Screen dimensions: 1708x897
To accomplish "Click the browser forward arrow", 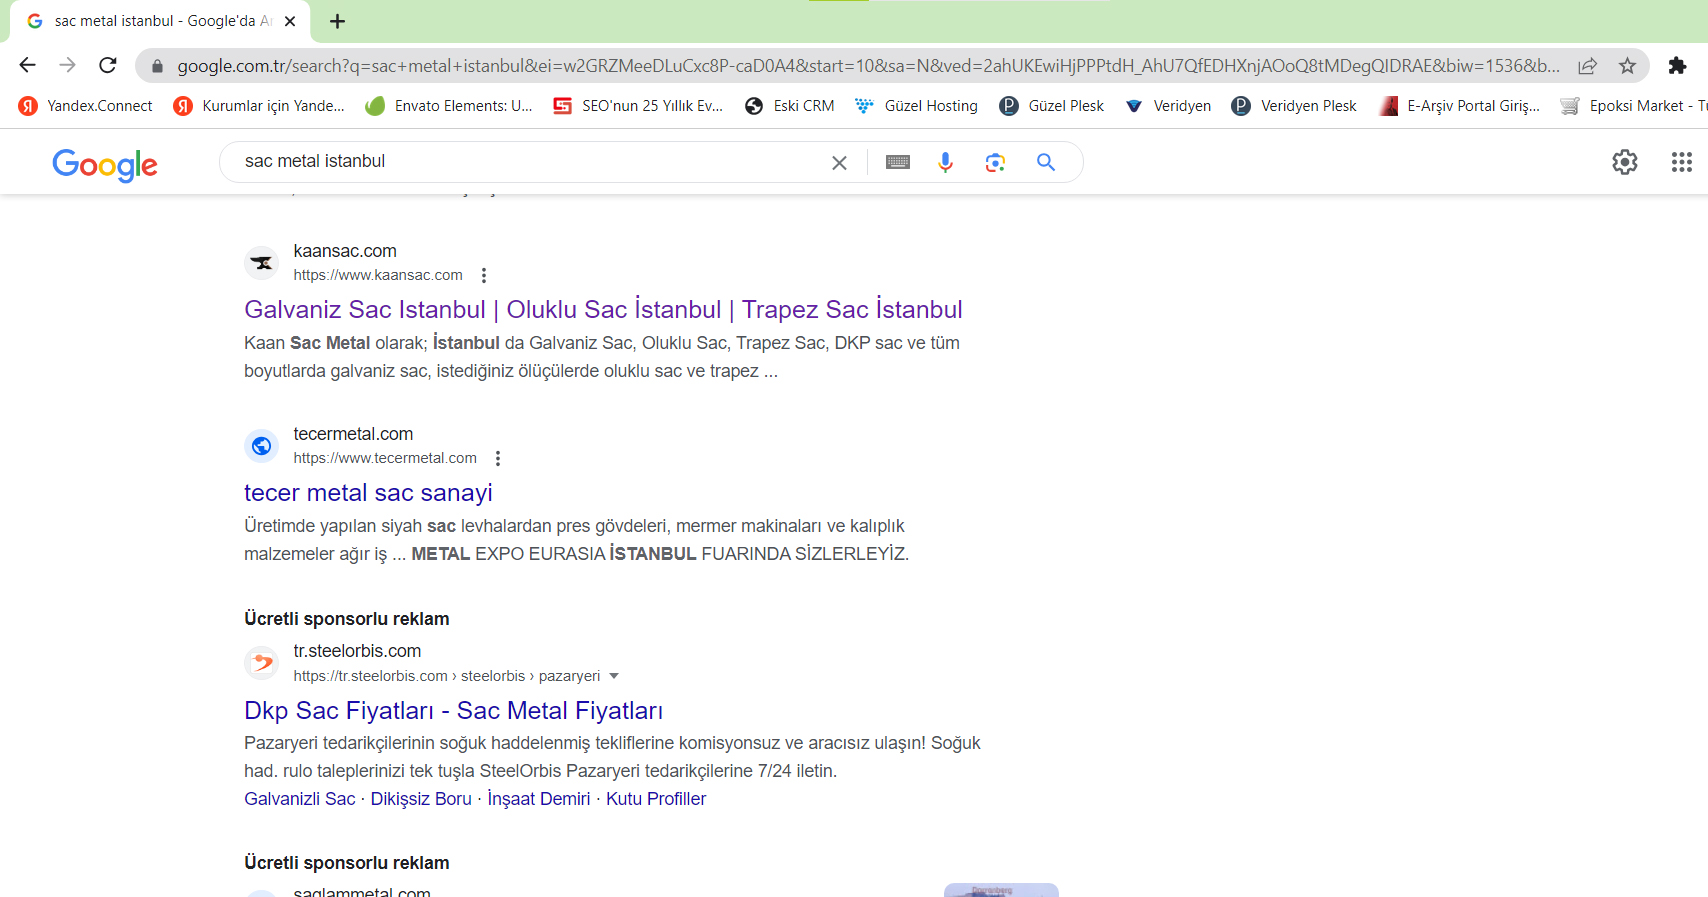I will click(67, 65).
